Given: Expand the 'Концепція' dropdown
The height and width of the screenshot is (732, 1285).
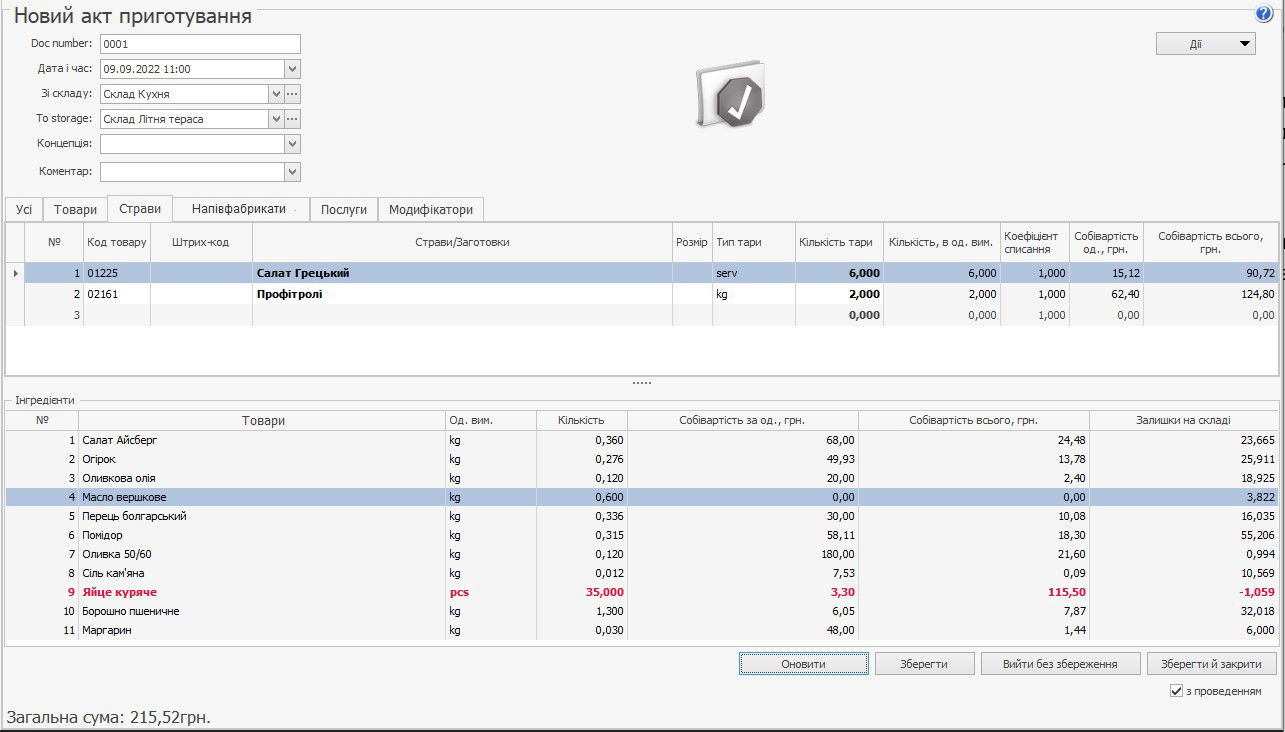Looking at the screenshot, I should pyautogui.click(x=292, y=144).
